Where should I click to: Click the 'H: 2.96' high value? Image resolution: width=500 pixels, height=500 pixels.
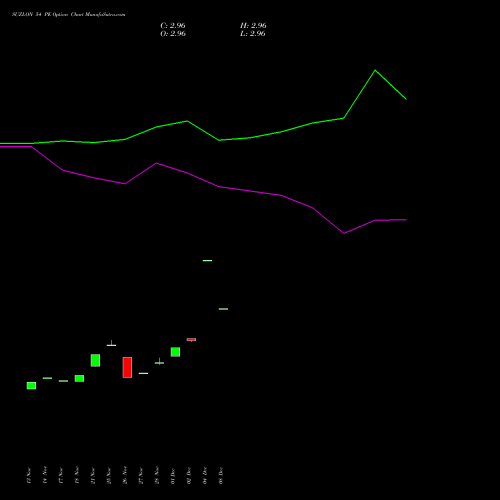(x=253, y=25)
